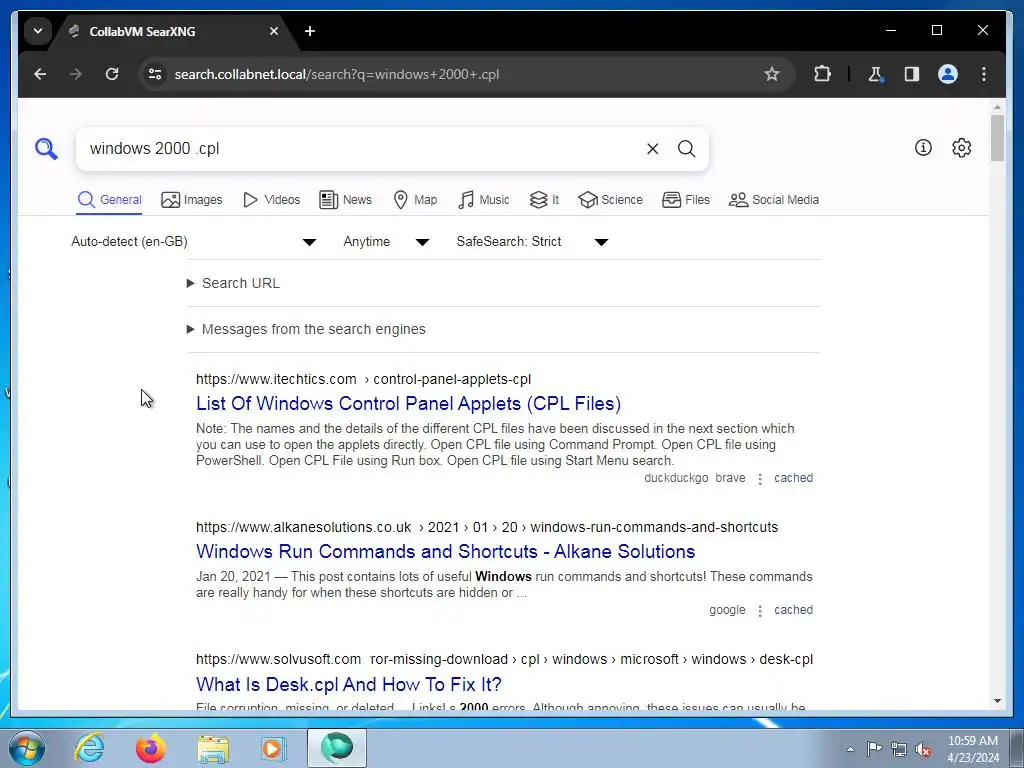
Task: Open the about info icon
Action: click(923, 148)
